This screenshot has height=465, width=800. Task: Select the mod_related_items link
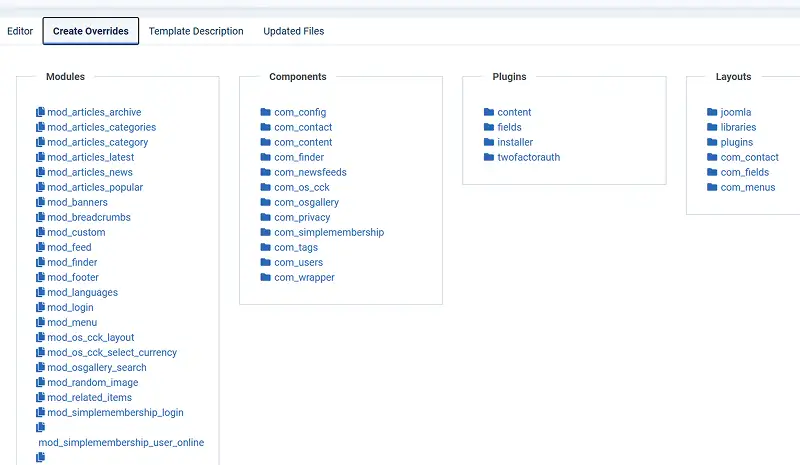pos(89,397)
